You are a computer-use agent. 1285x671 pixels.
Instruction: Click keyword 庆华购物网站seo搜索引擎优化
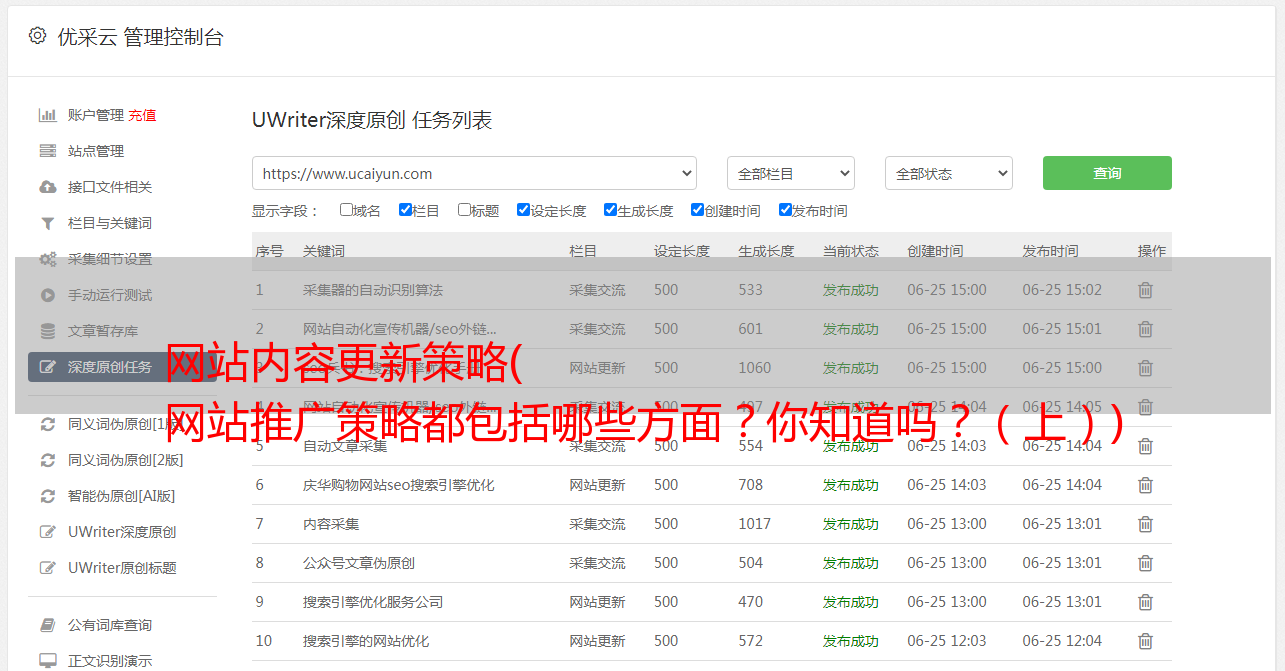(x=399, y=485)
